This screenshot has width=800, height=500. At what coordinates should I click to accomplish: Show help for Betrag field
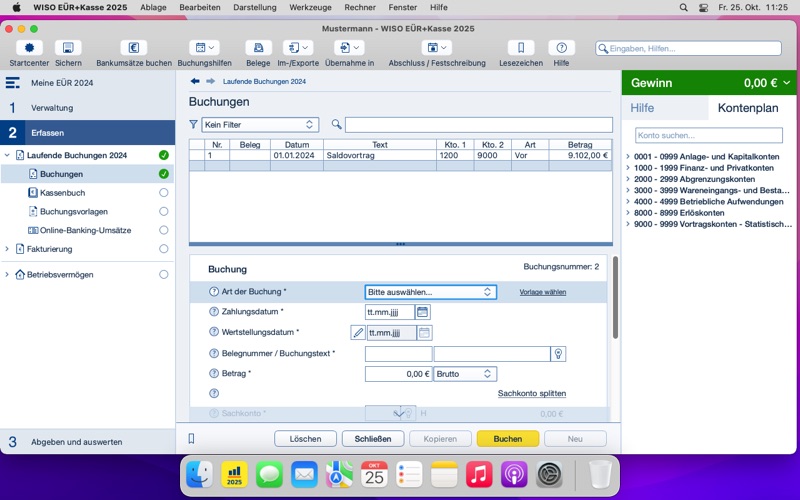pyautogui.click(x=214, y=373)
